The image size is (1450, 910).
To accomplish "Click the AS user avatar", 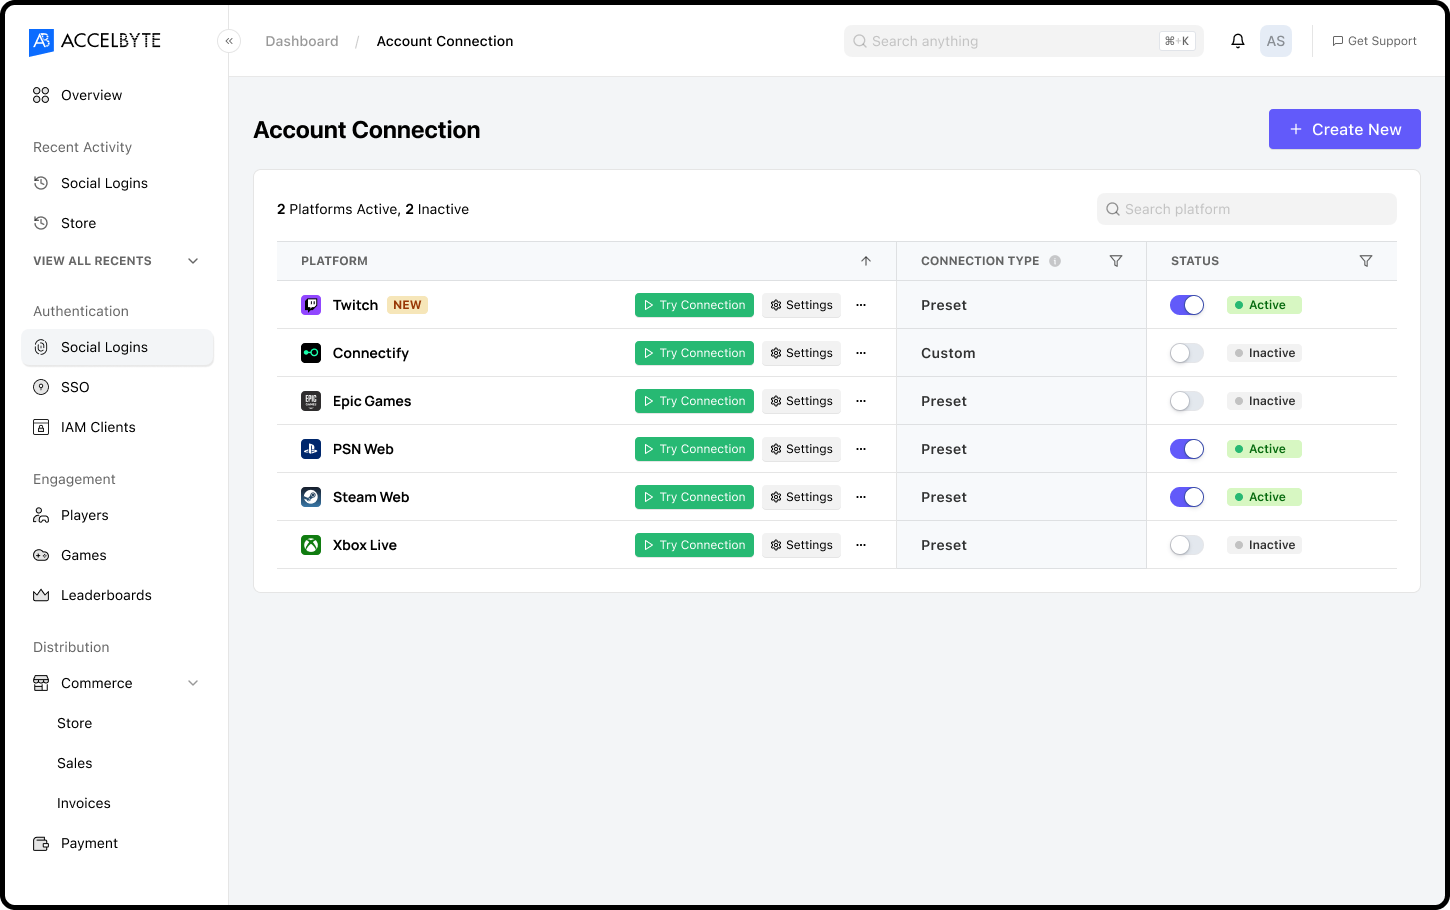I will 1275,41.
